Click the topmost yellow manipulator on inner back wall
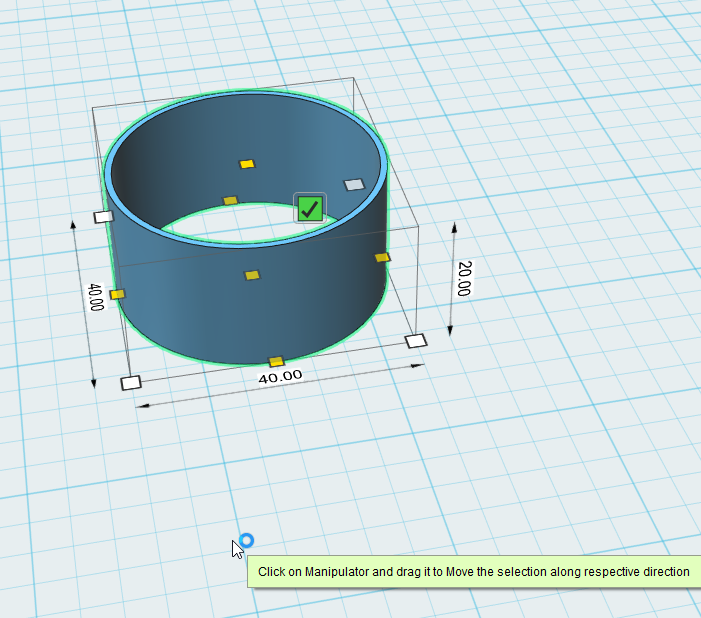 [247, 164]
